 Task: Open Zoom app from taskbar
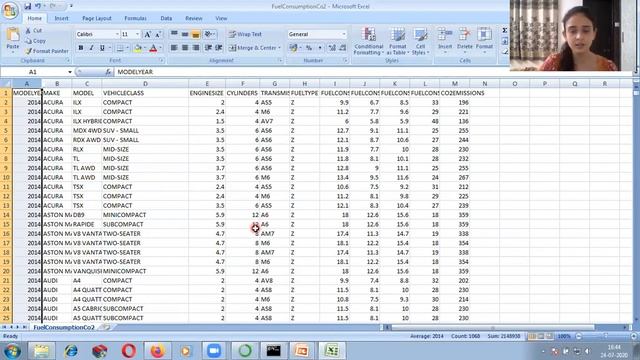[x=213, y=351]
